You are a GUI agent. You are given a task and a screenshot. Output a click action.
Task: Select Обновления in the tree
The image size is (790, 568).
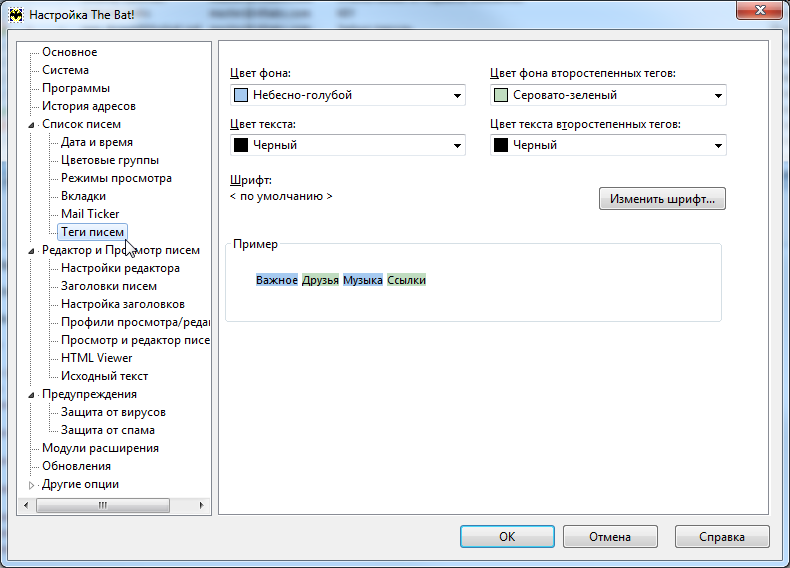77,466
